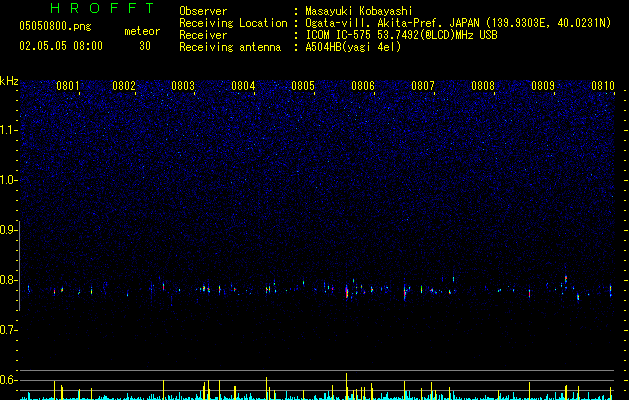Select the filename 05050800.png

click(x=55, y=27)
